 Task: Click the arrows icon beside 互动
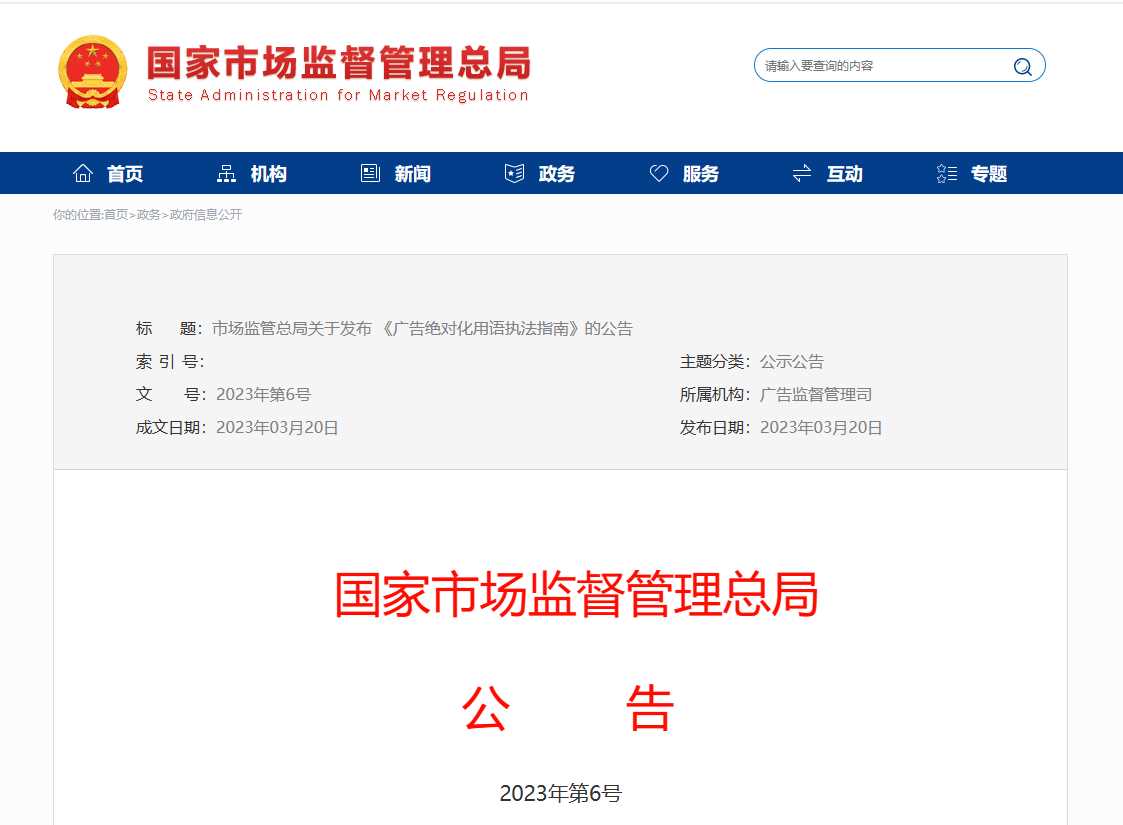(802, 173)
